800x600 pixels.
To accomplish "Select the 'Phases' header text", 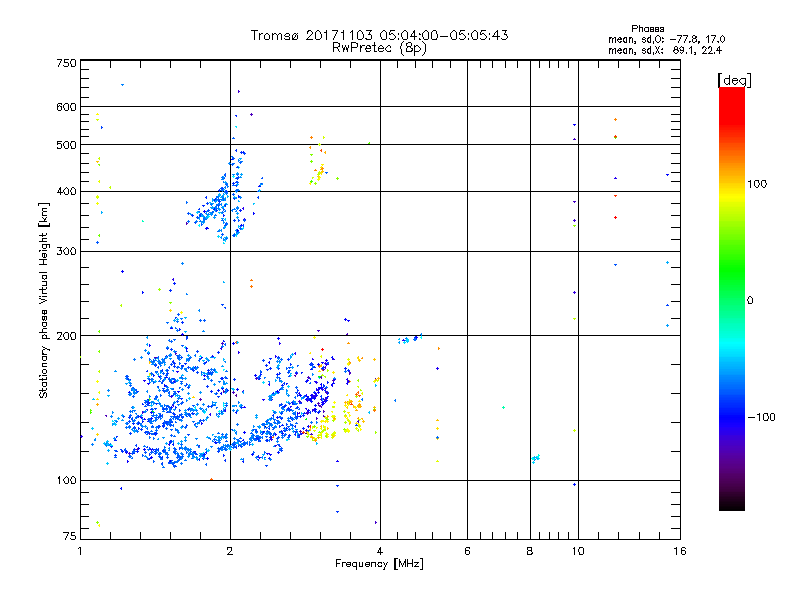I will point(647,29).
